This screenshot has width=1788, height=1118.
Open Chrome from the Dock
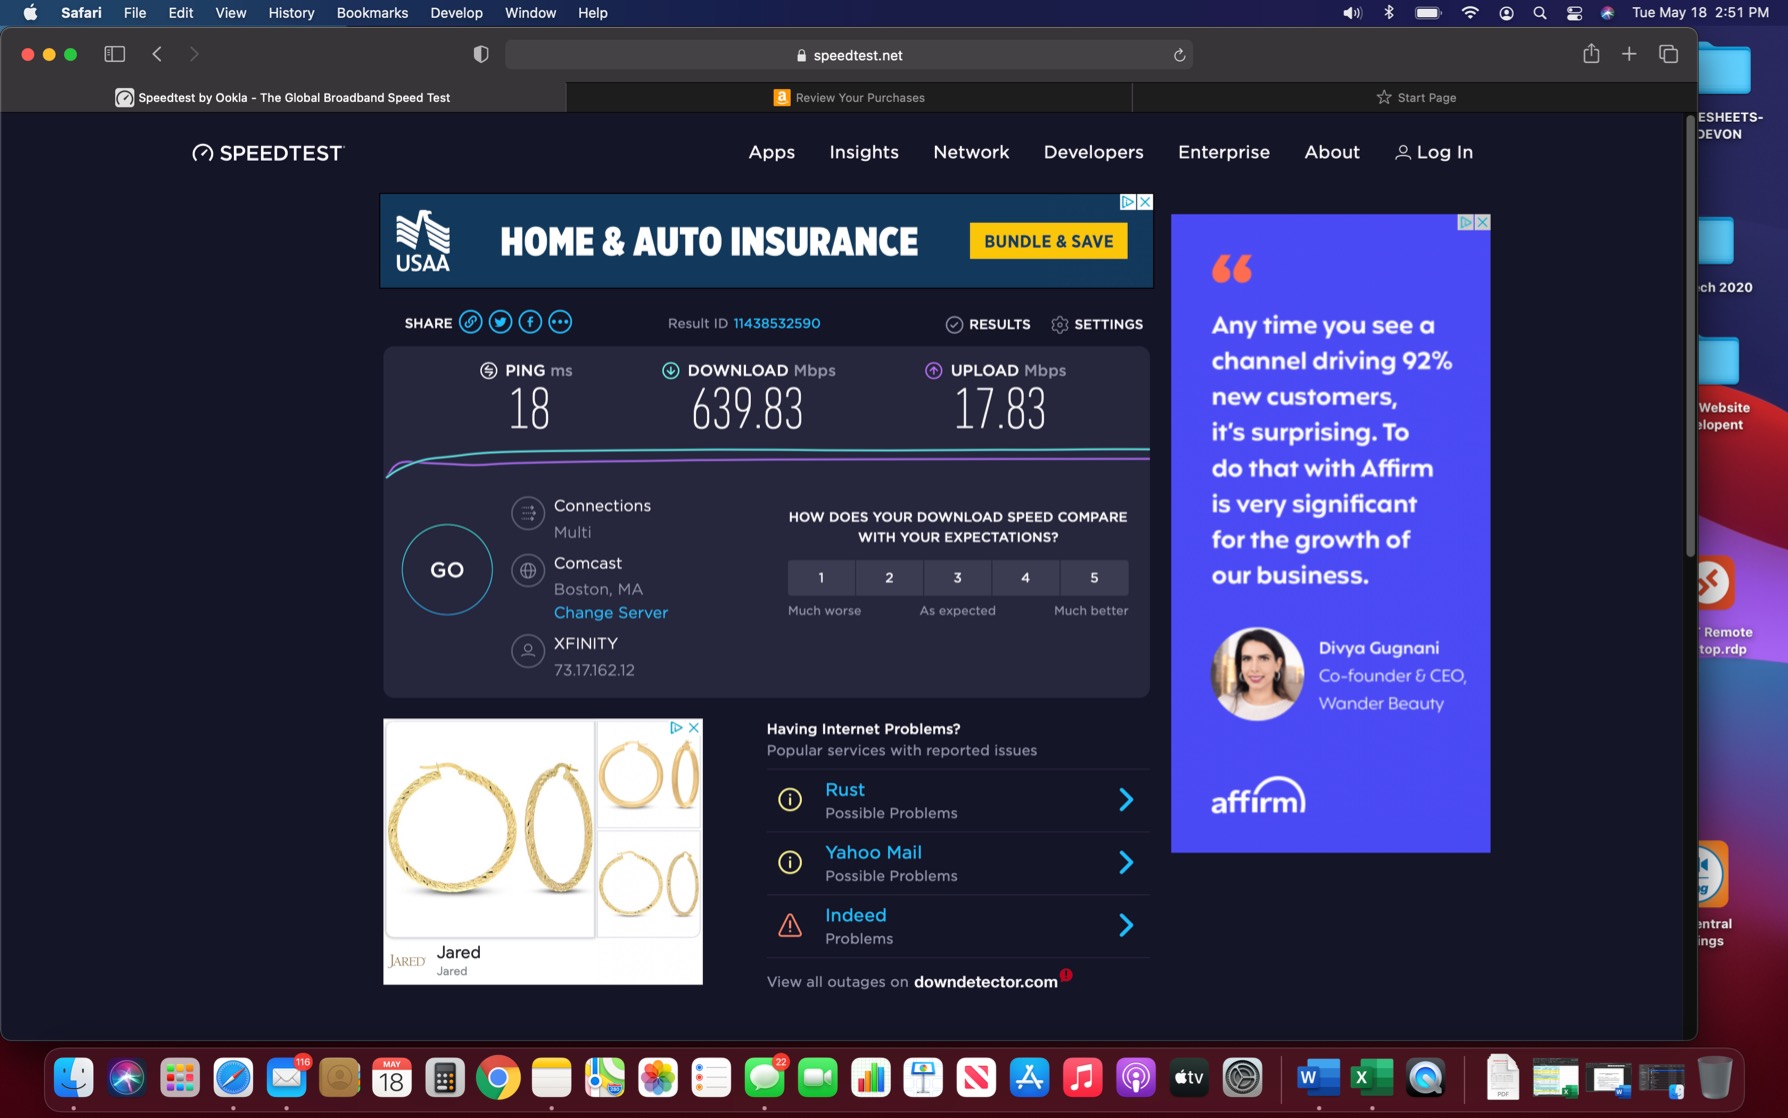498,1078
